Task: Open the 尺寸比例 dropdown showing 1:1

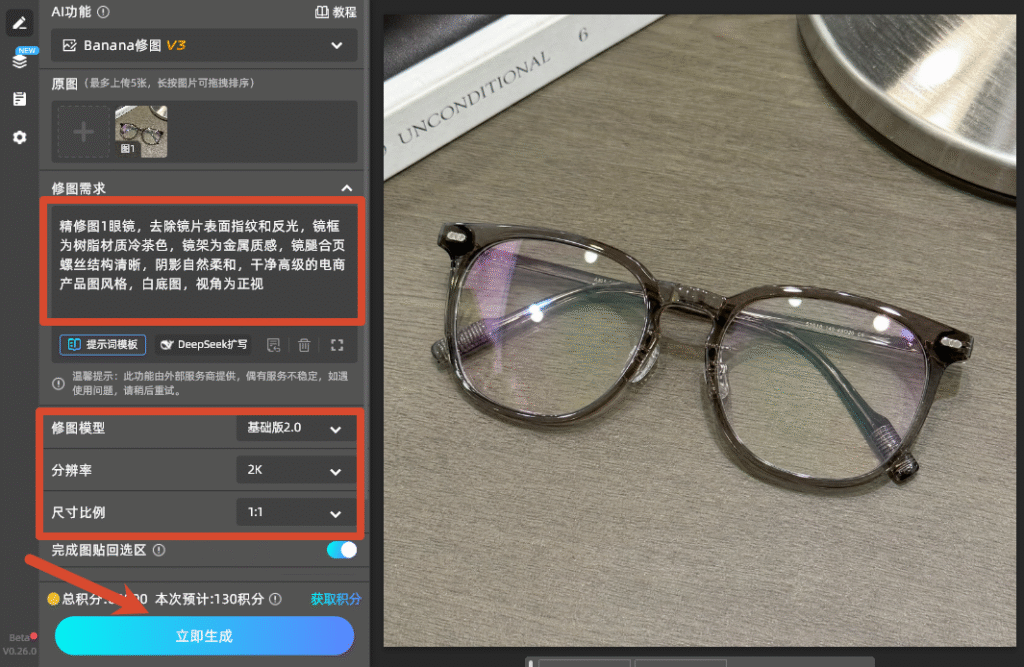Action: pyautogui.click(x=296, y=513)
